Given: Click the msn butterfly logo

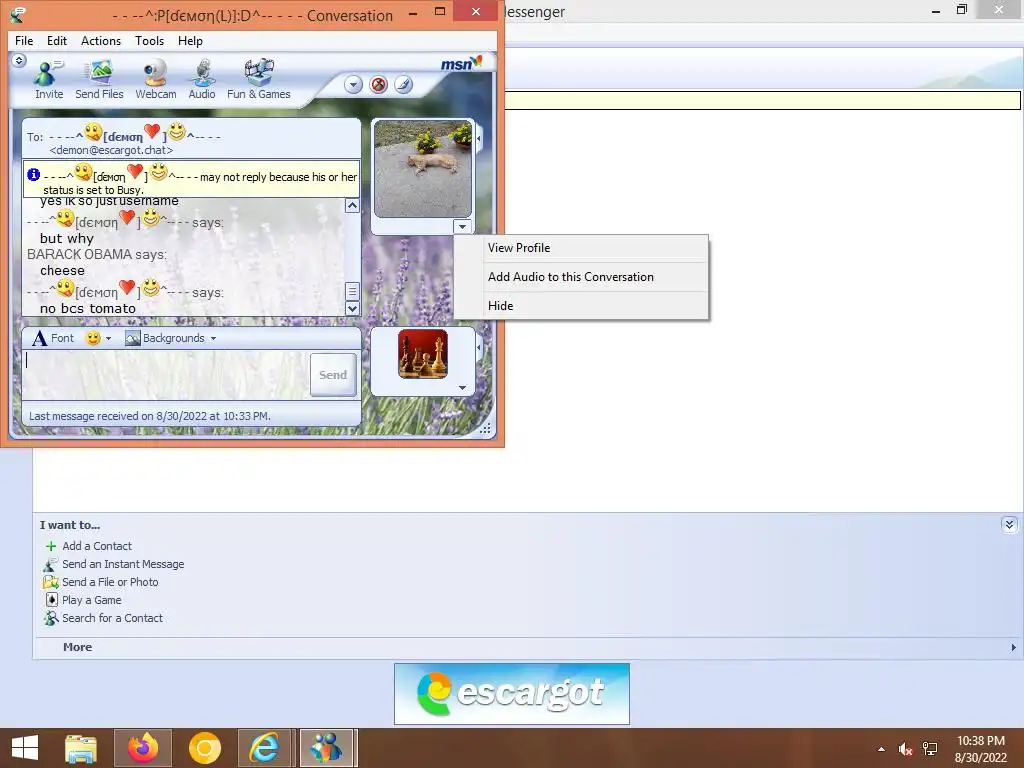Looking at the screenshot, I should (461, 63).
